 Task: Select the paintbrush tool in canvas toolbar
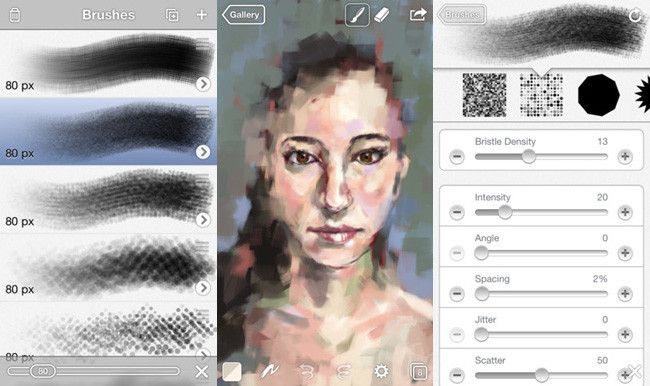357,15
